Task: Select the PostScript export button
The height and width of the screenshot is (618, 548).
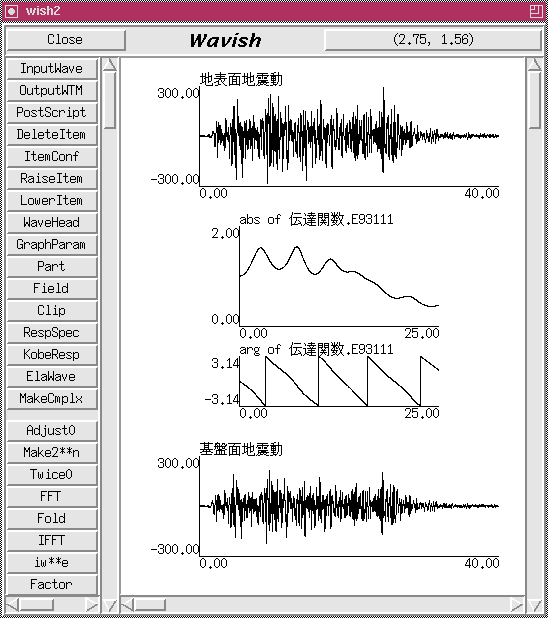Action: pyautogui.click(x=52, y=112)
